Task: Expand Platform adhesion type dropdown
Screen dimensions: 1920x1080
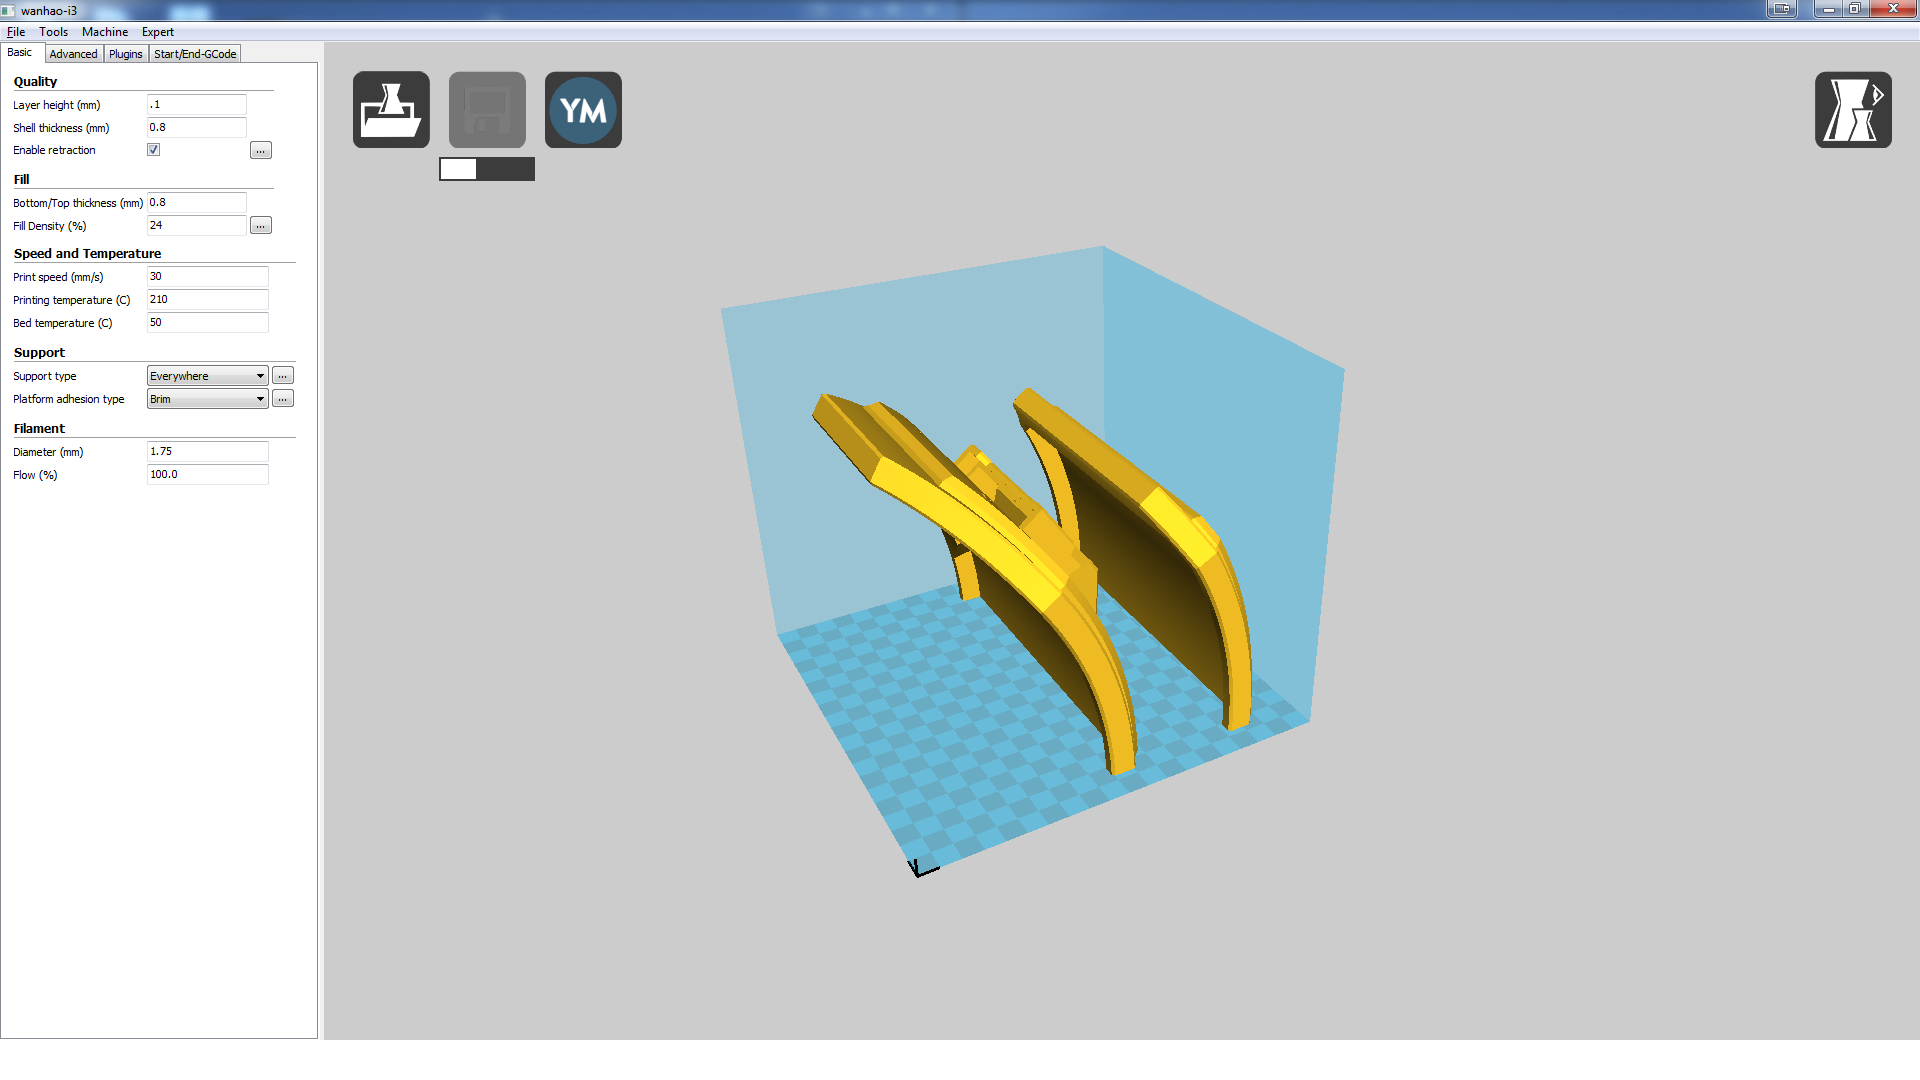Action: click(x=207, y=399)
